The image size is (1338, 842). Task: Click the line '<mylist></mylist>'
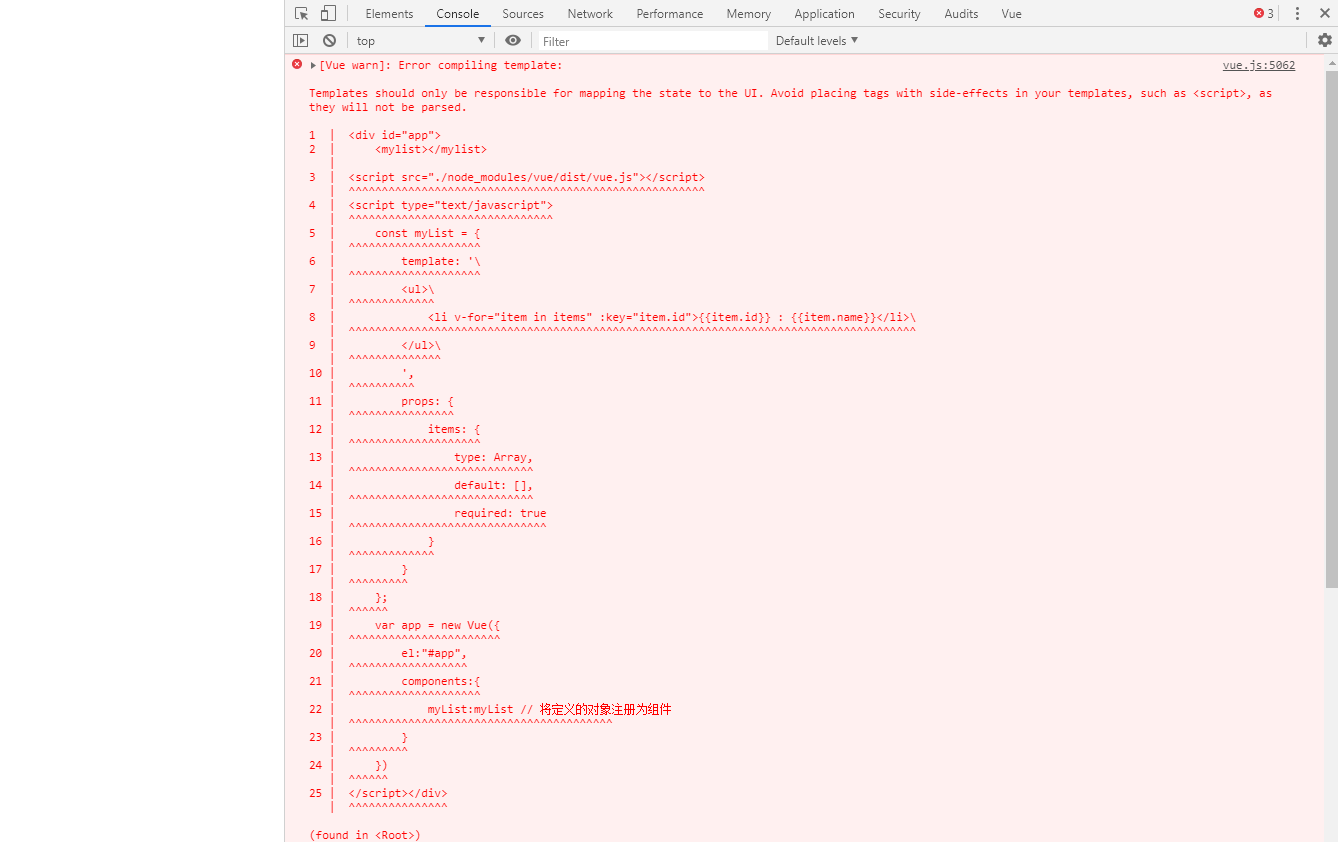pyautogui.click(x=431, y=149)
